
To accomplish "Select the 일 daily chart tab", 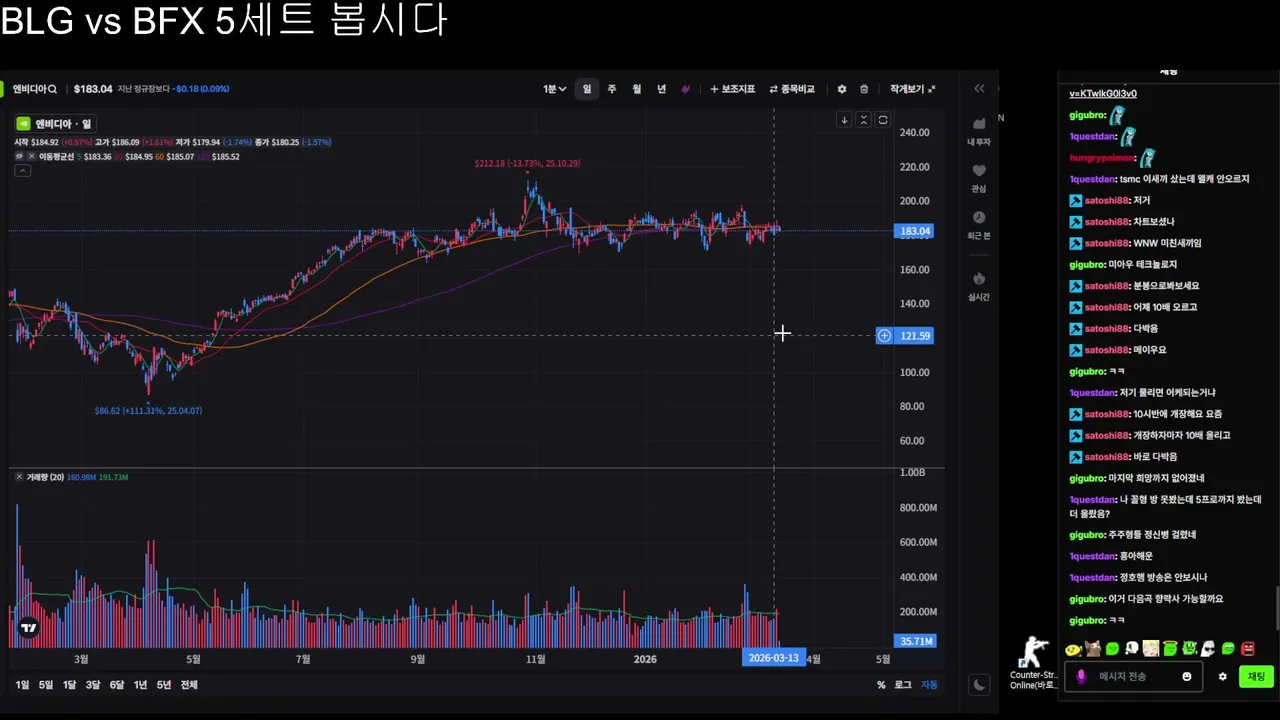I will click(587, 89).
